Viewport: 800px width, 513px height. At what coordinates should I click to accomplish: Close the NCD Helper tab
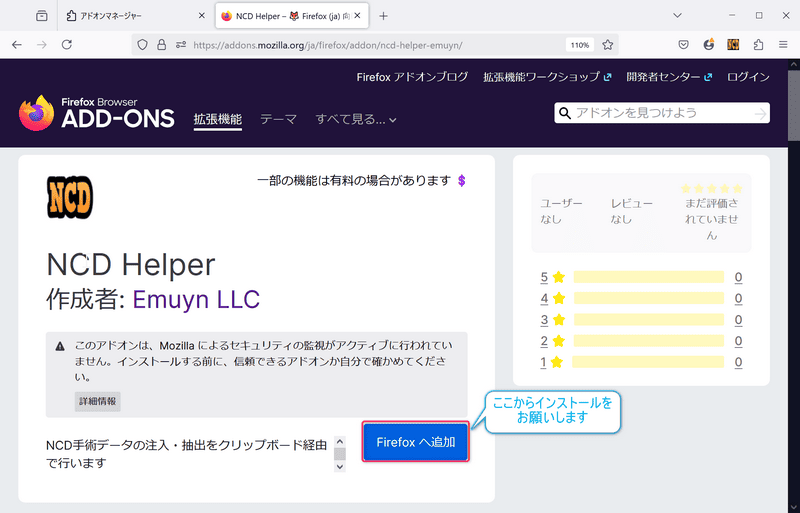(x=358, y=16)
